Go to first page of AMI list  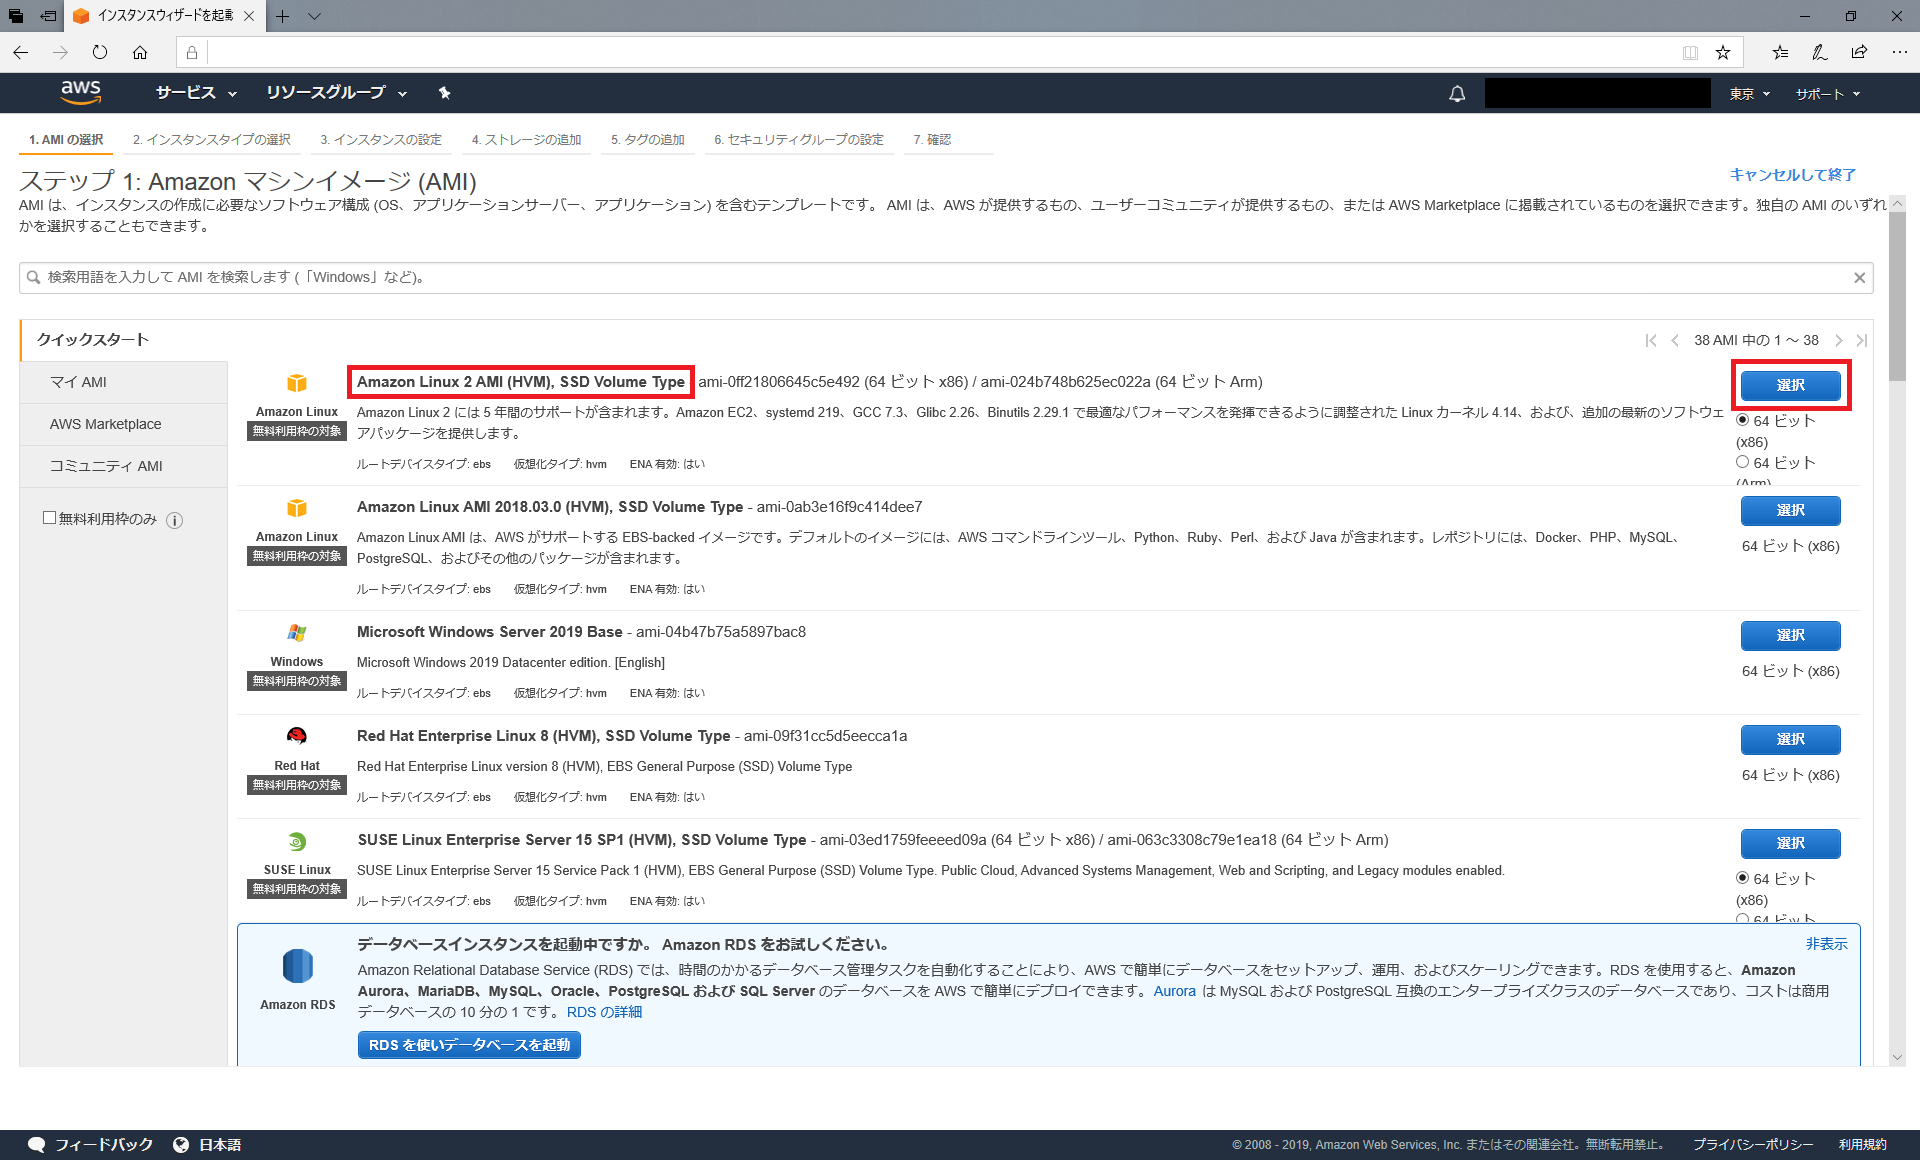point(1651,341)
